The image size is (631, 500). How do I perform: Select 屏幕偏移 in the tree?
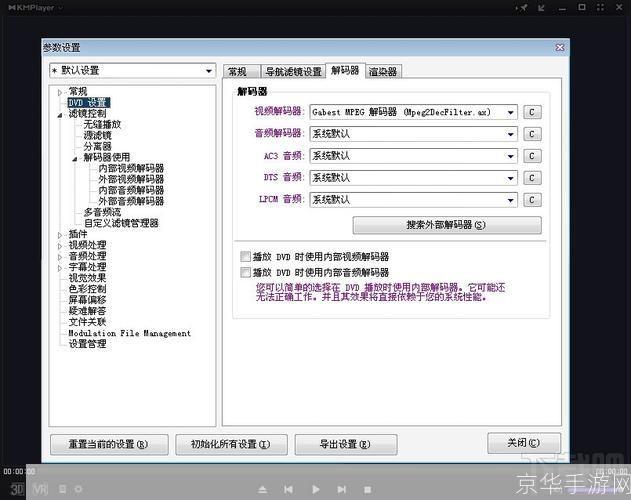(x=87, y=300)
